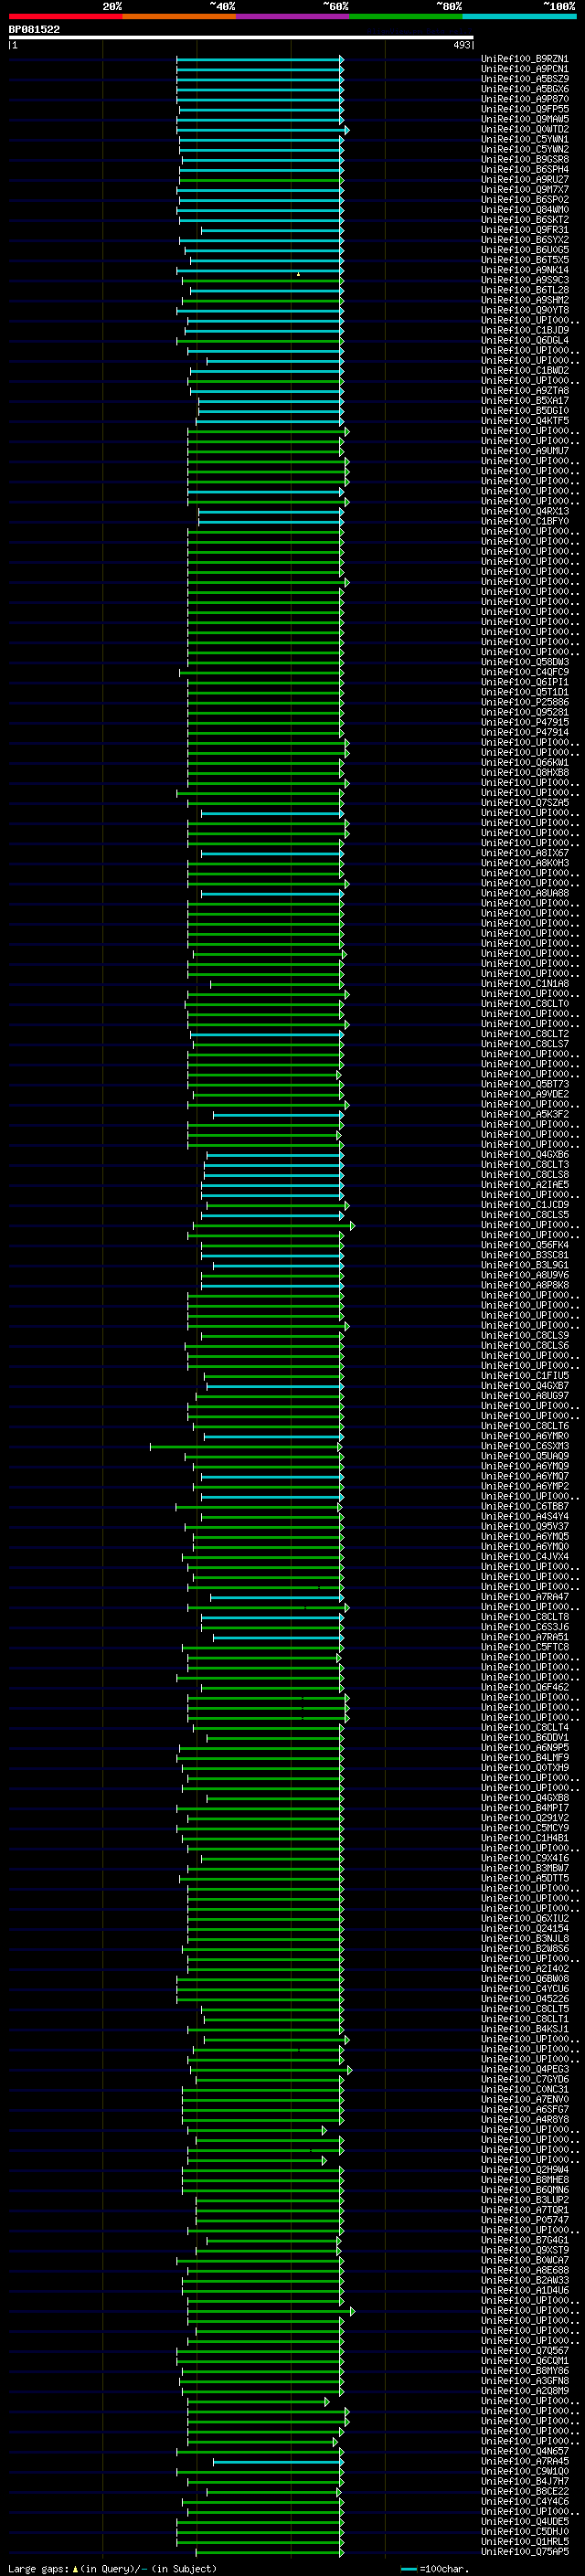Image resolution: width=585 pixels, height=2576 pixels.
Task: Select hit UniRef100_Q7Q567
Action: (x=524, y=2350)
